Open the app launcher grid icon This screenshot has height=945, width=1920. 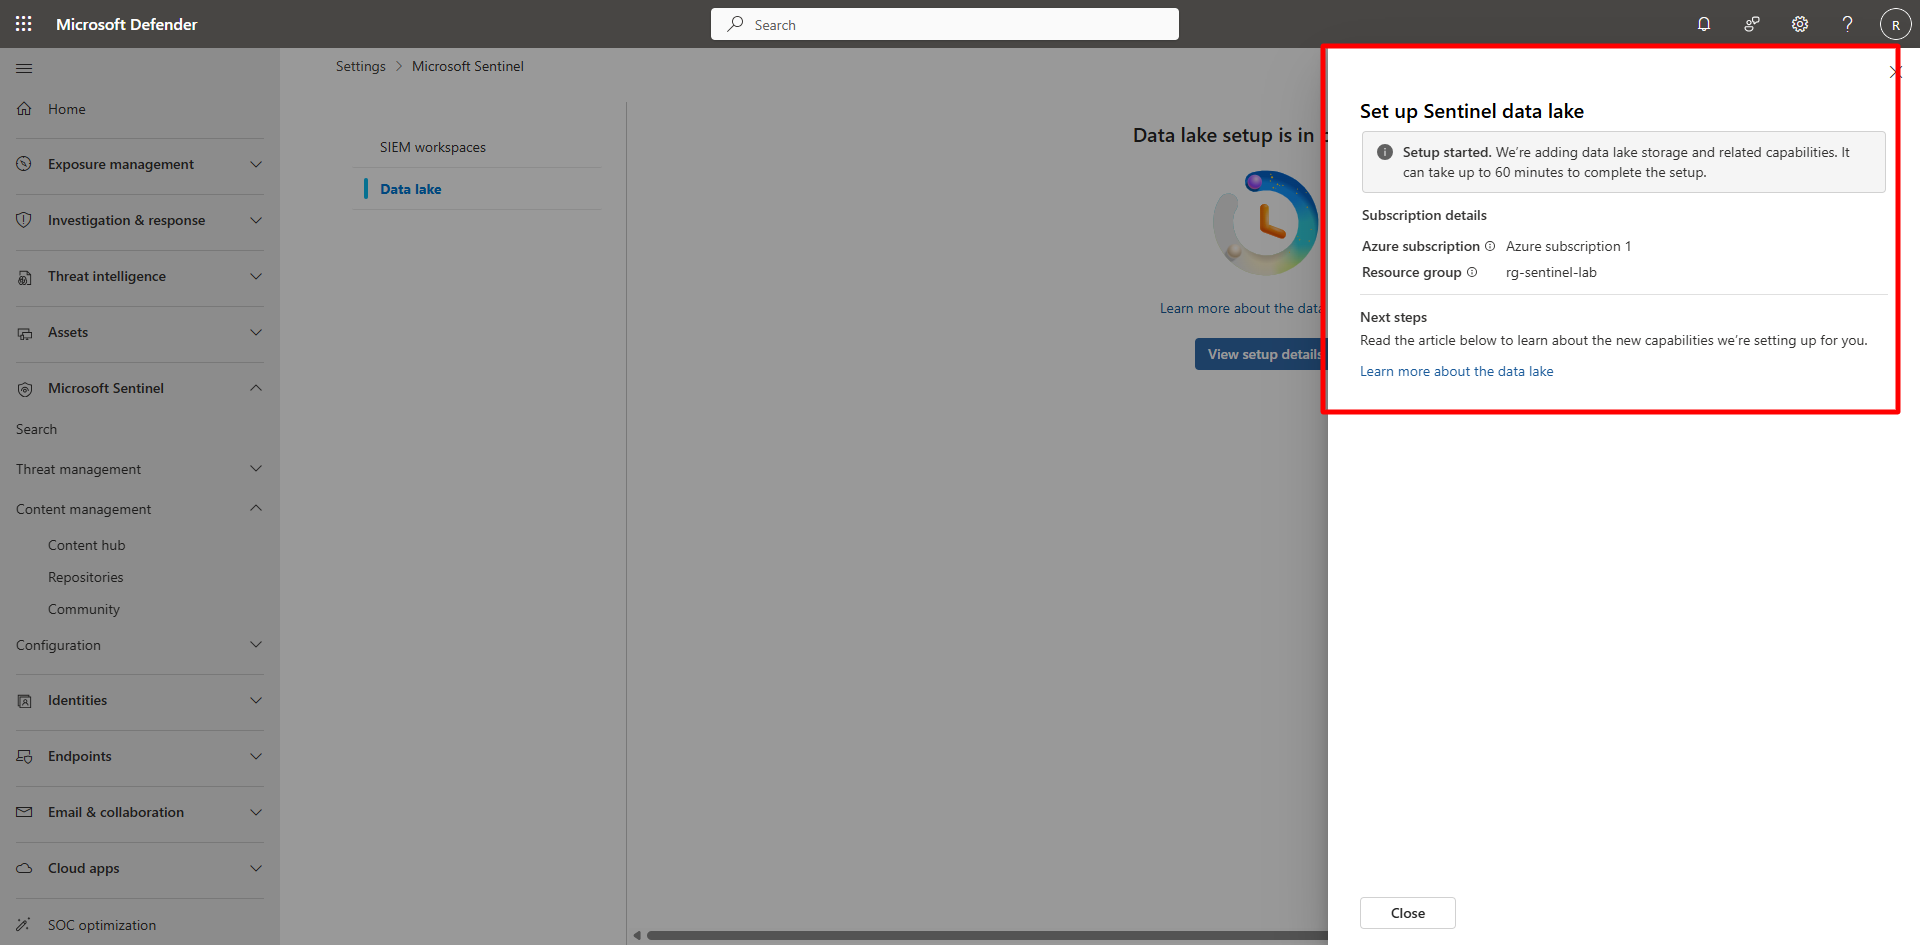[x=24, y=24]
